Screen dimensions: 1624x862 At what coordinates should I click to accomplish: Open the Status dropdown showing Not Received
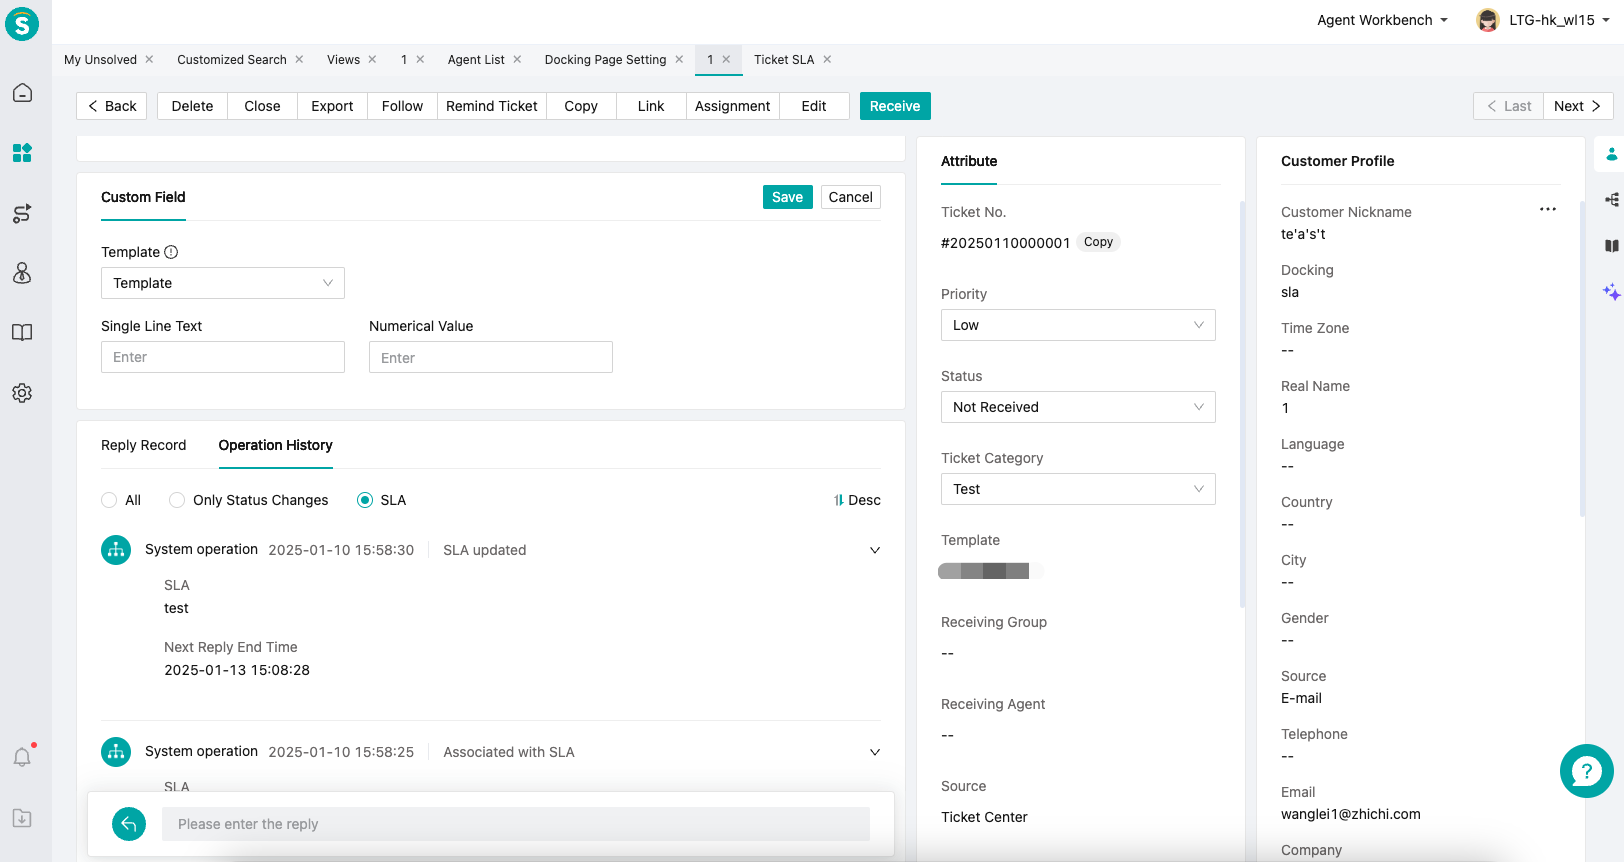click(x=1078, y=407)
